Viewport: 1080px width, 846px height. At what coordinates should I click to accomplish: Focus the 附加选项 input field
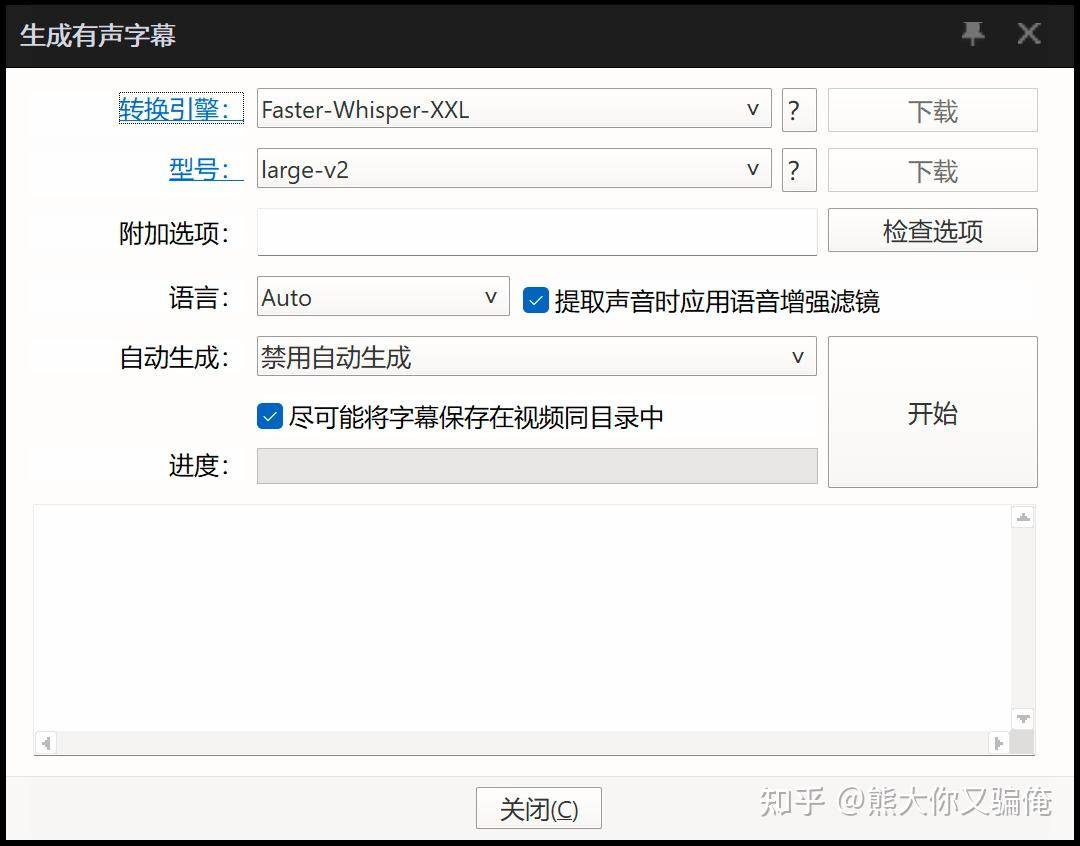[537, 232]
